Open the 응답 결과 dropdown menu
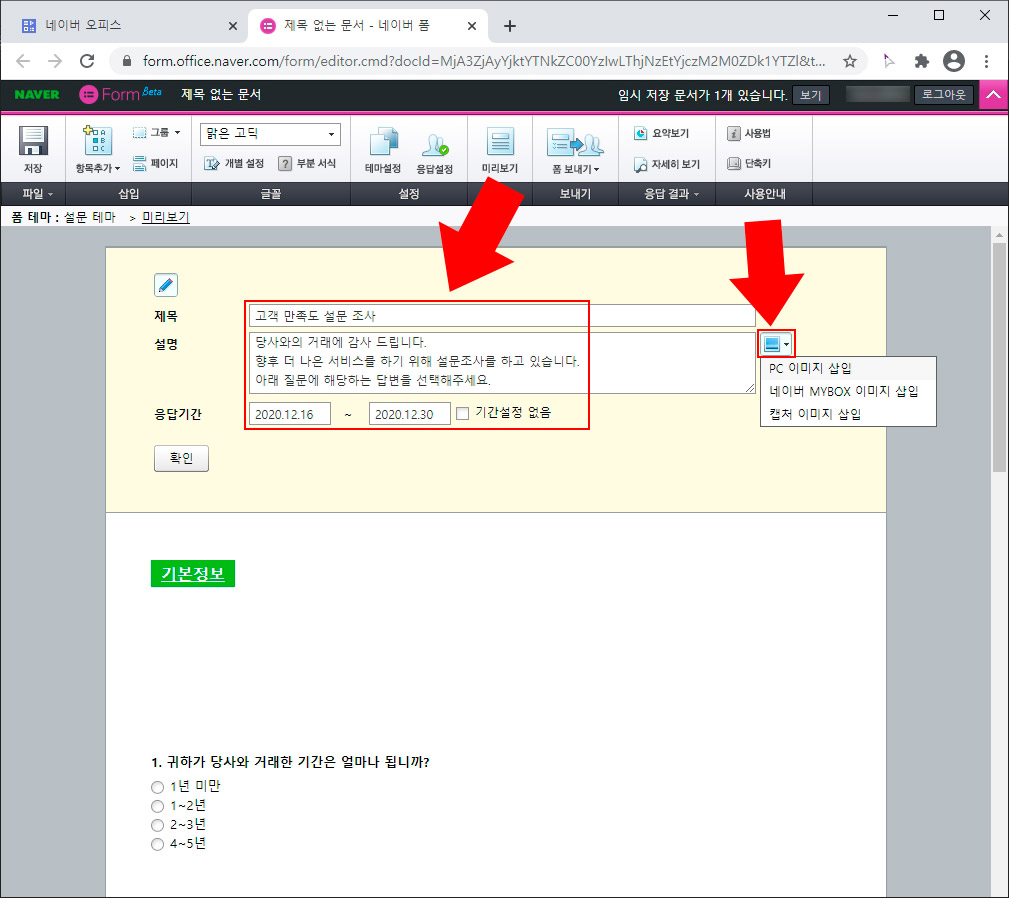The height and width of the screenshot is (898, 1009). point(668,194)
